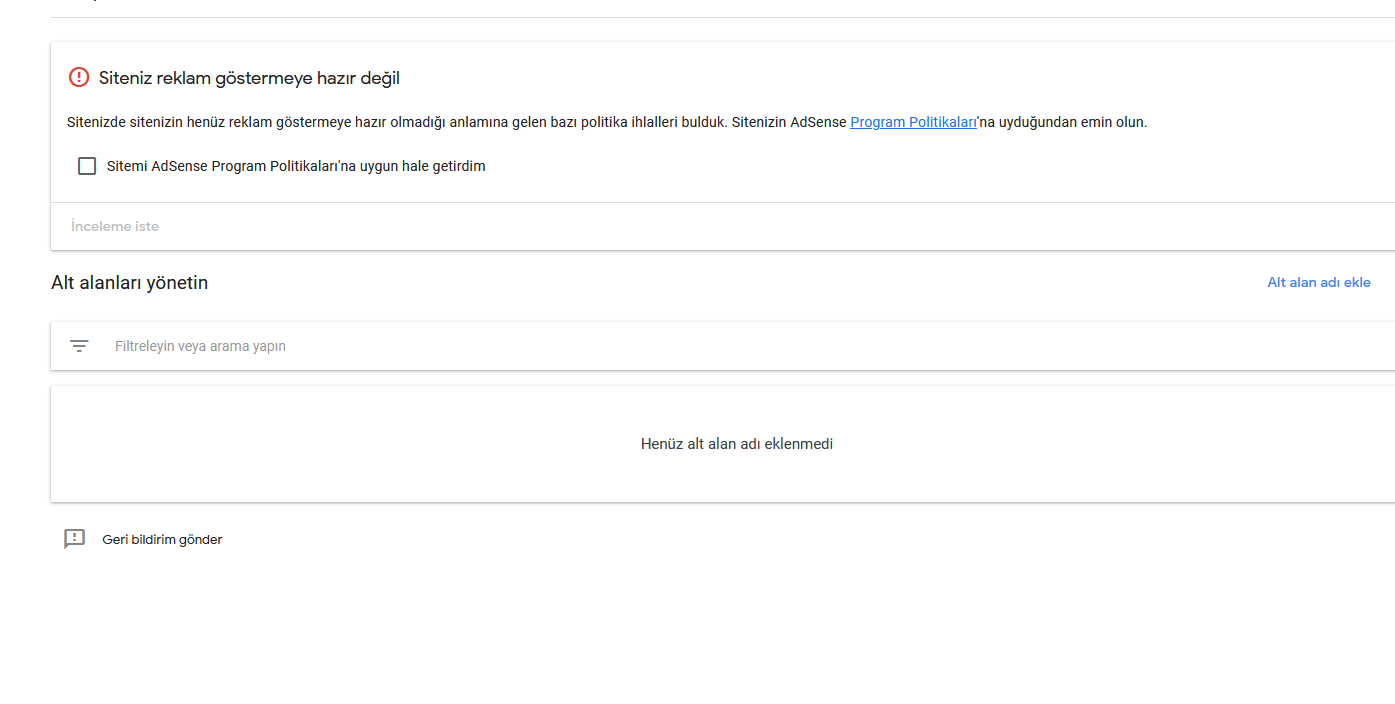Click the 'Sitemi AdSense Program Politikaları'na uygun' label
Screen dimensions: 1395x704
click(x=296, y=166)
